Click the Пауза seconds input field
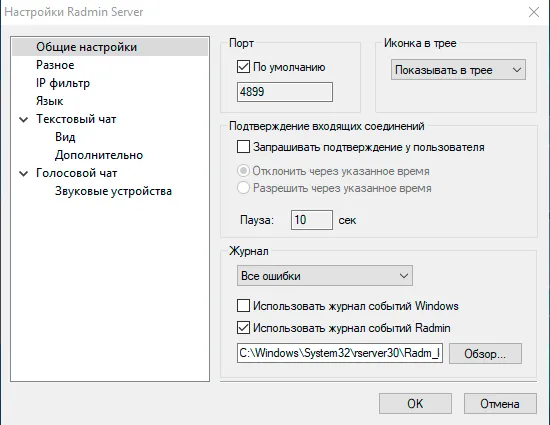 (312, 220)
